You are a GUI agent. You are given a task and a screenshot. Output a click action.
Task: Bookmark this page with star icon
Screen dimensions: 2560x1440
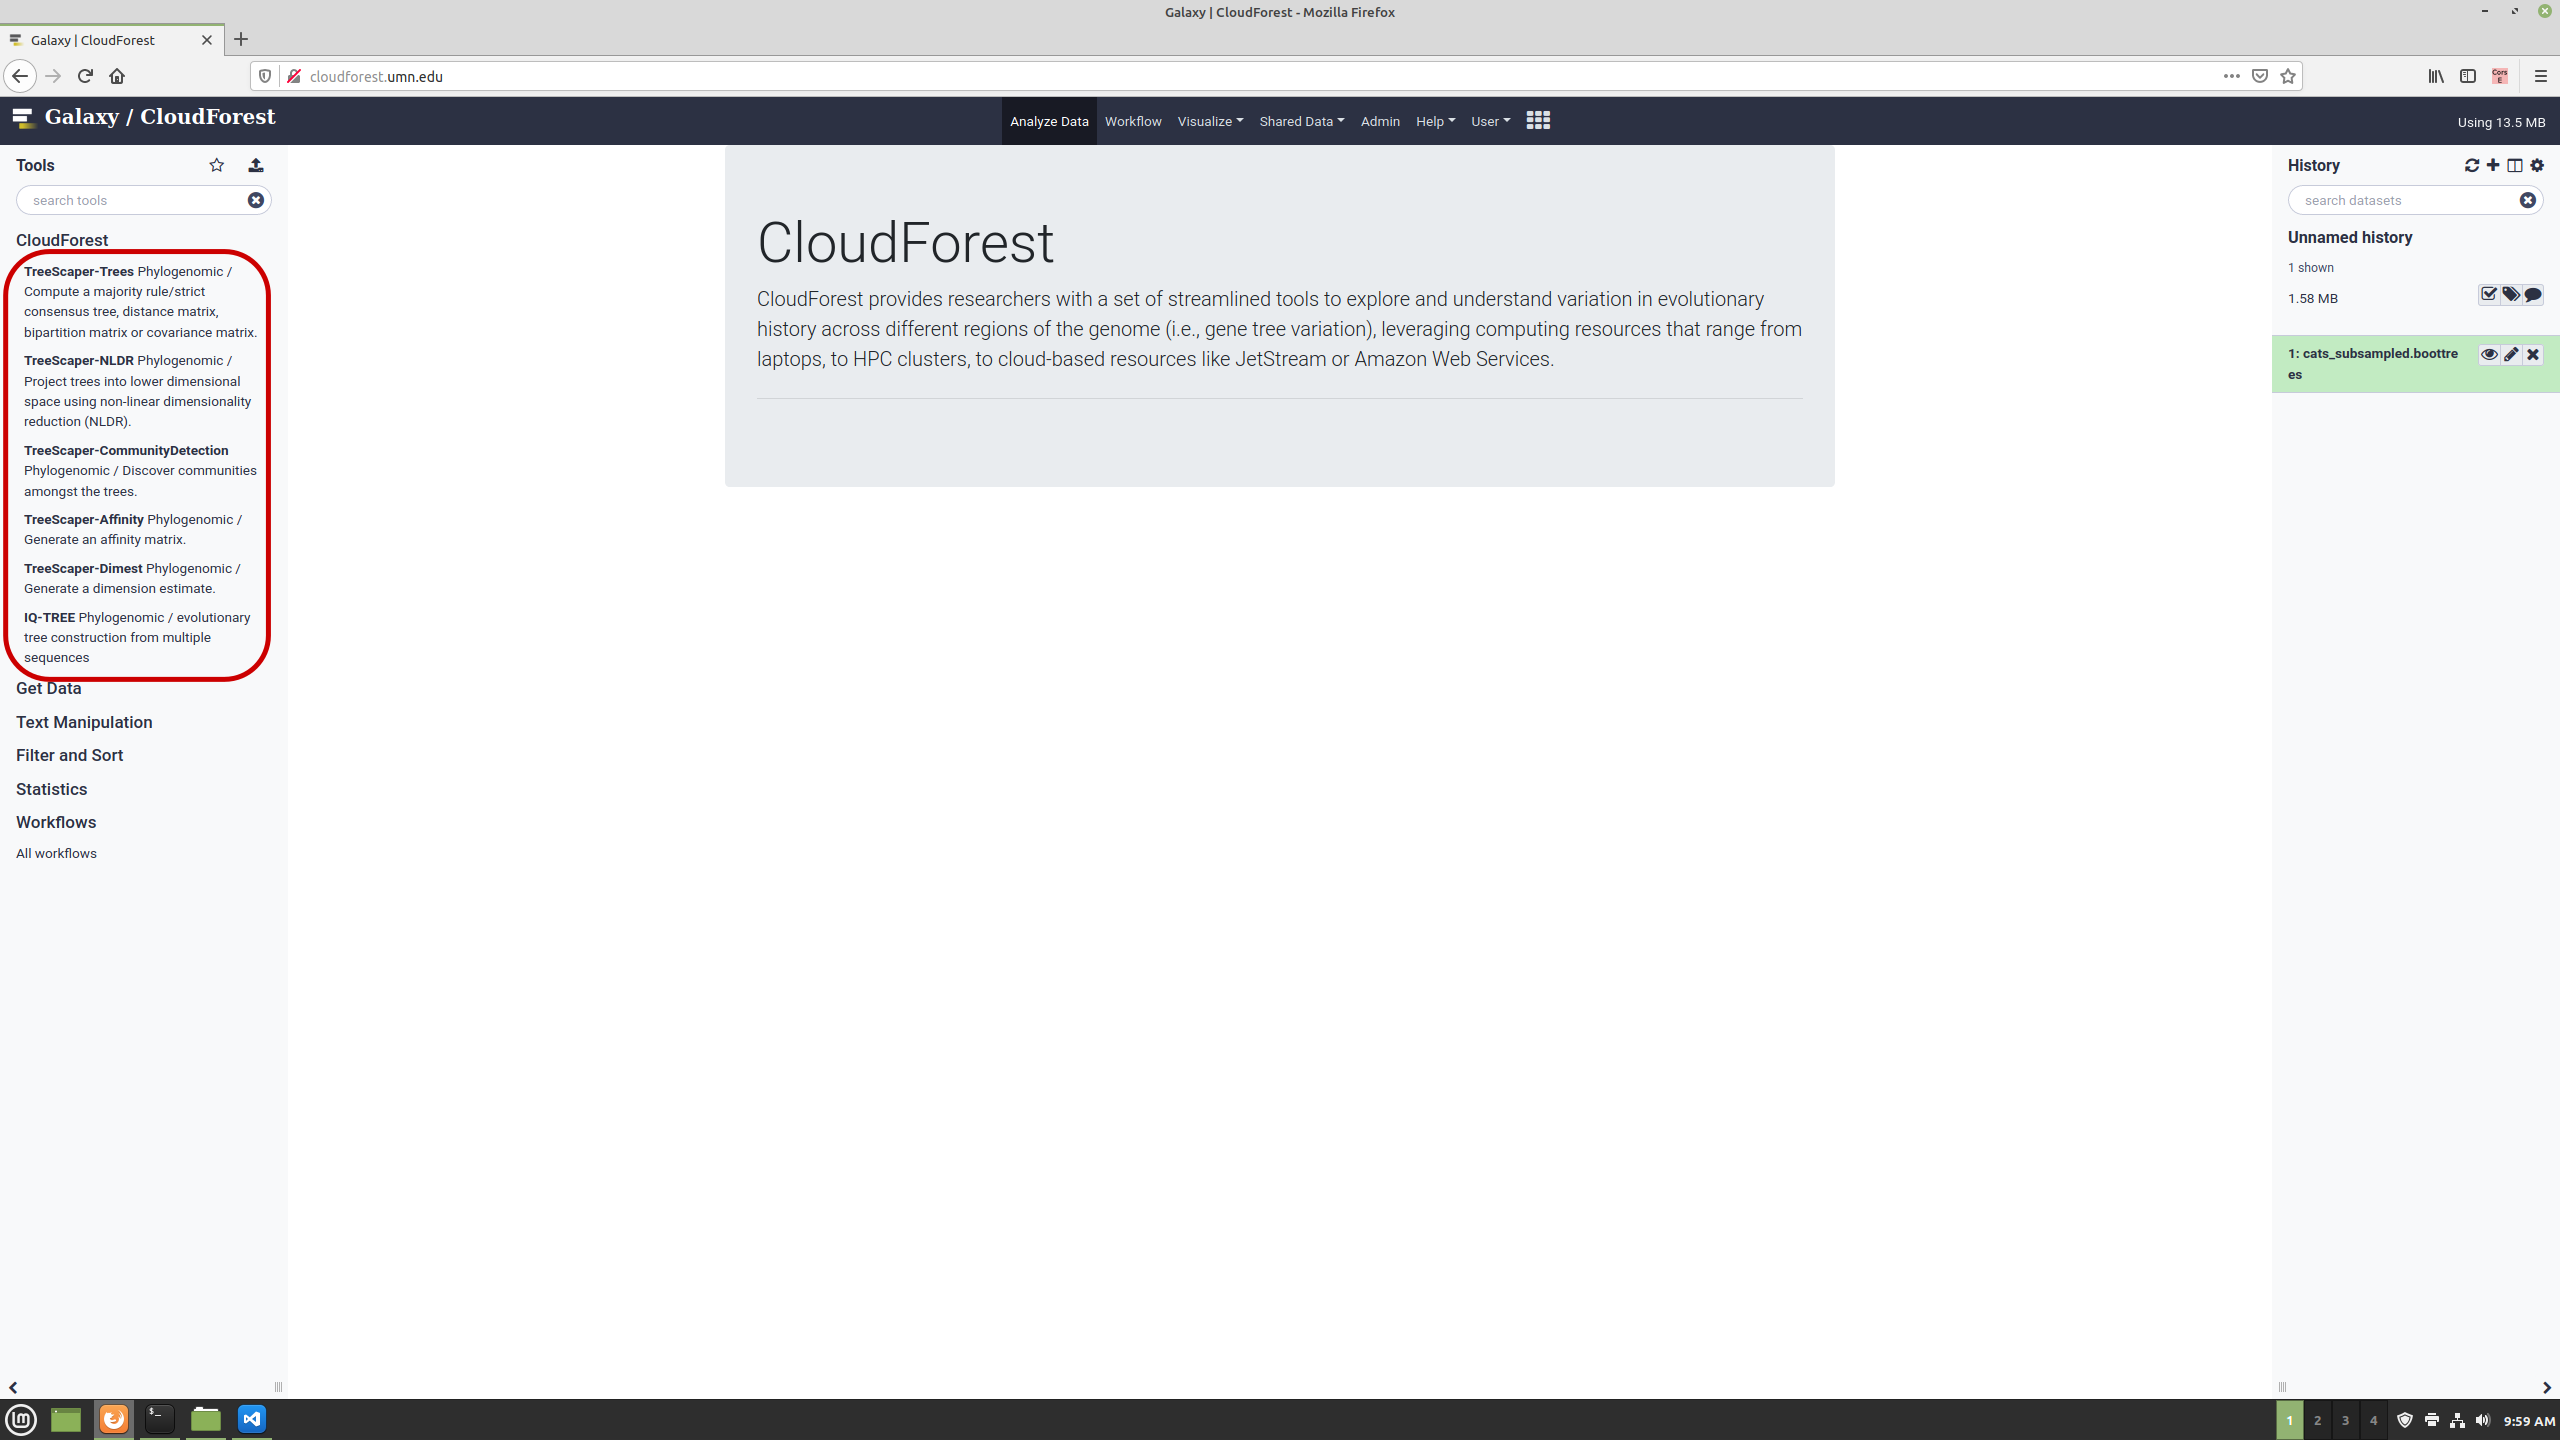(x=2288, y=76)
